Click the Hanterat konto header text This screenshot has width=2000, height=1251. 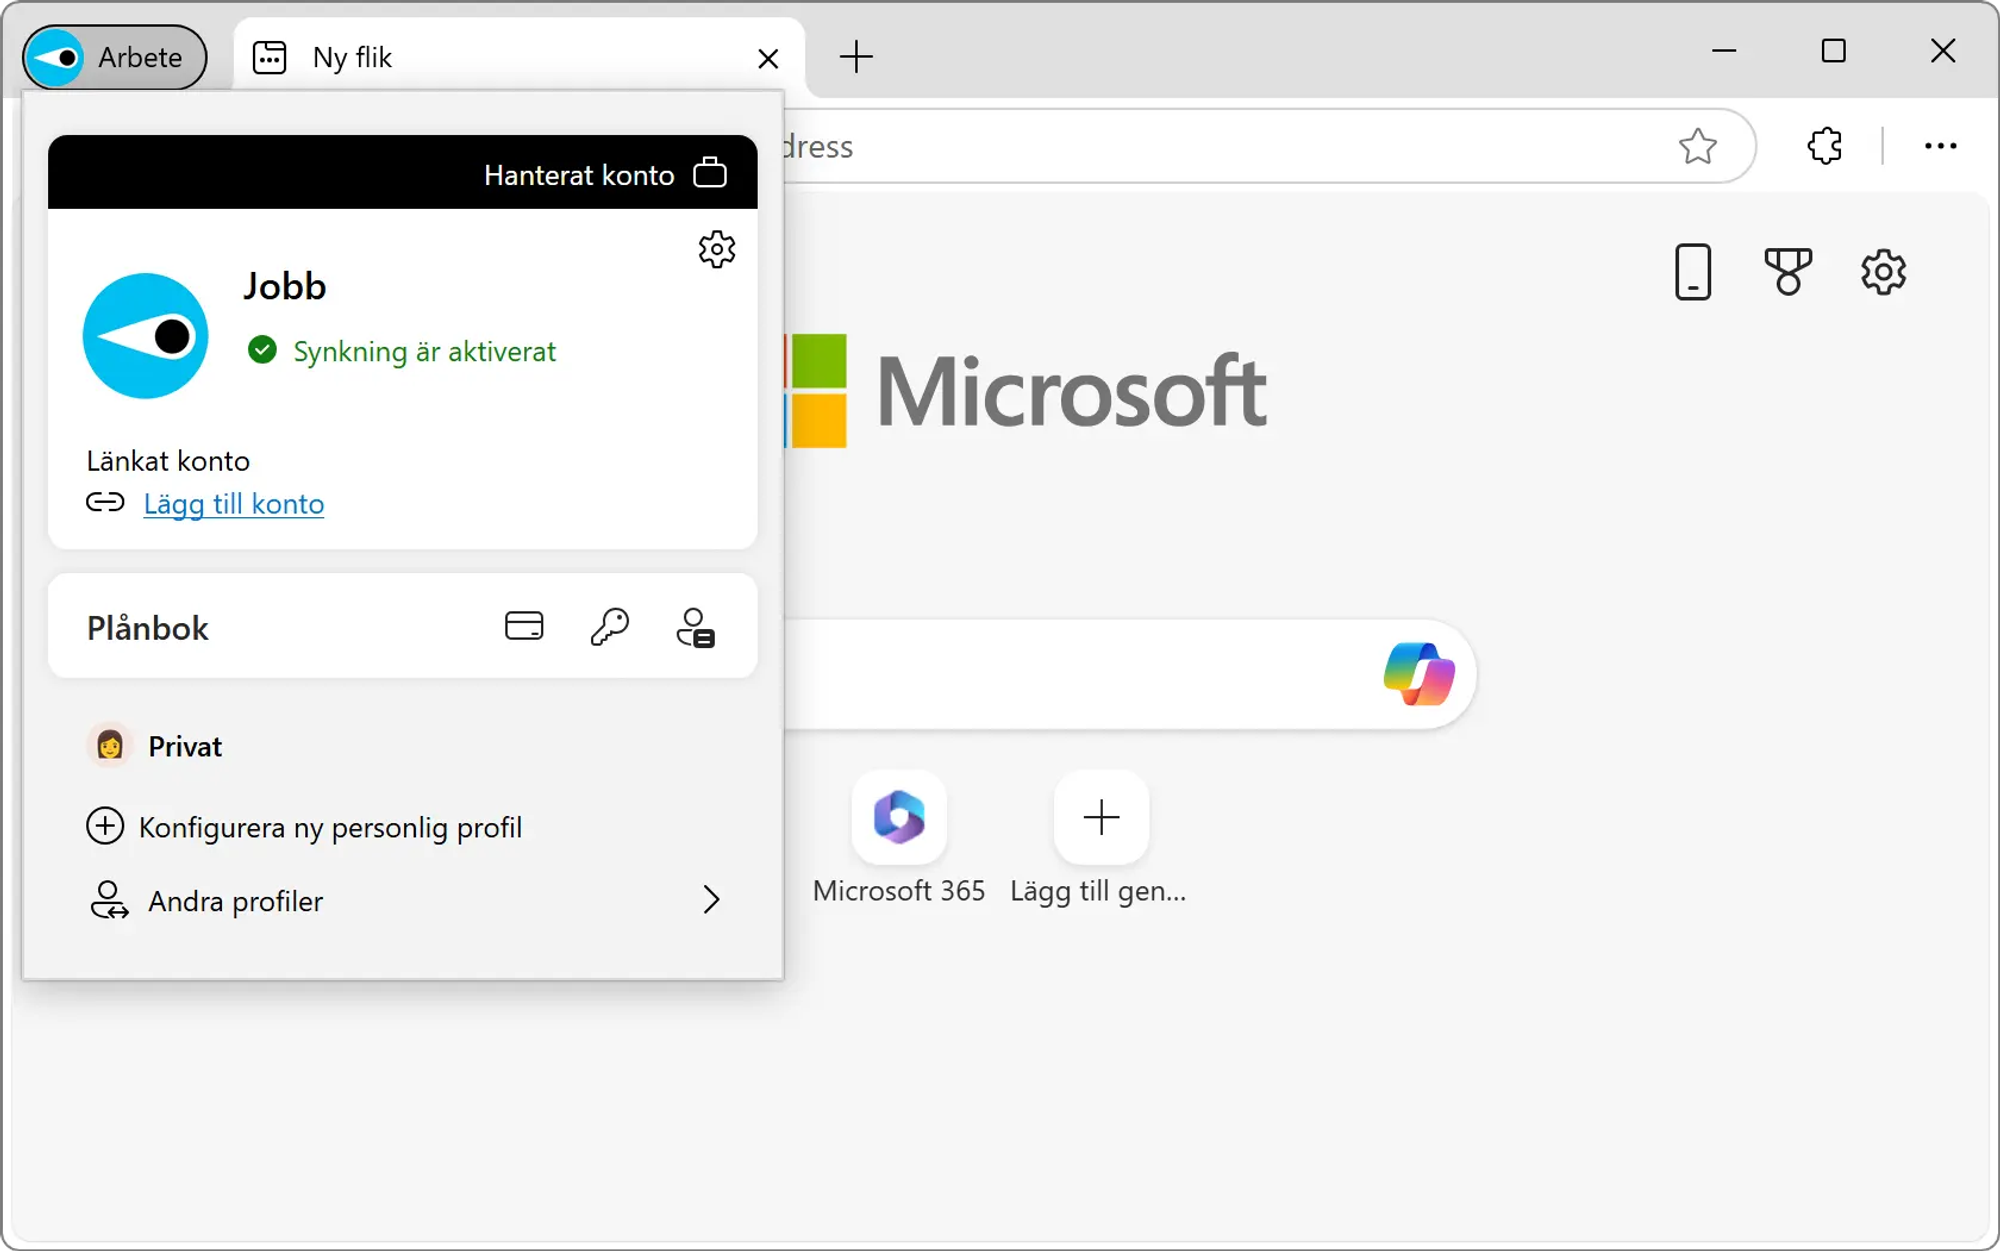(579, 175)
